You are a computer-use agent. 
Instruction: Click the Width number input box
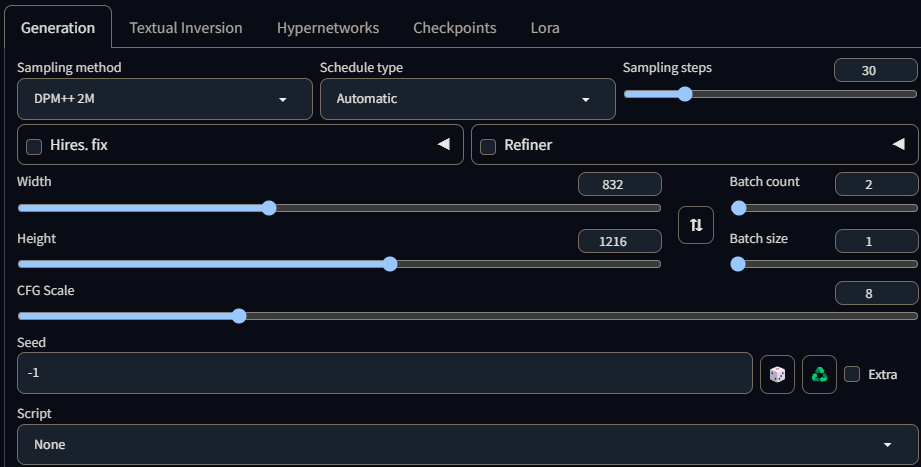click(x=620, y=184)
